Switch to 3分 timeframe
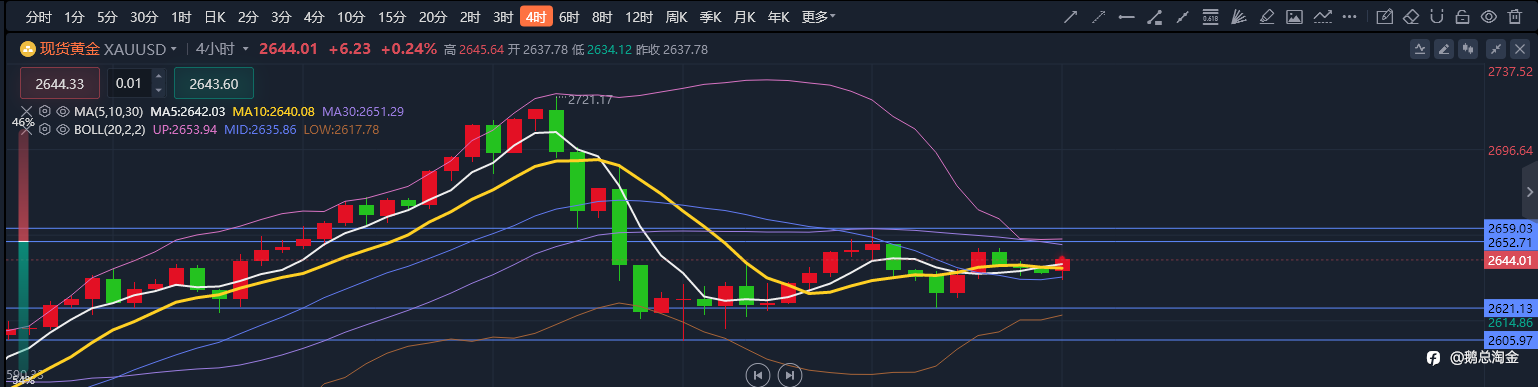1538x387 pixels. tap(281, 17)
